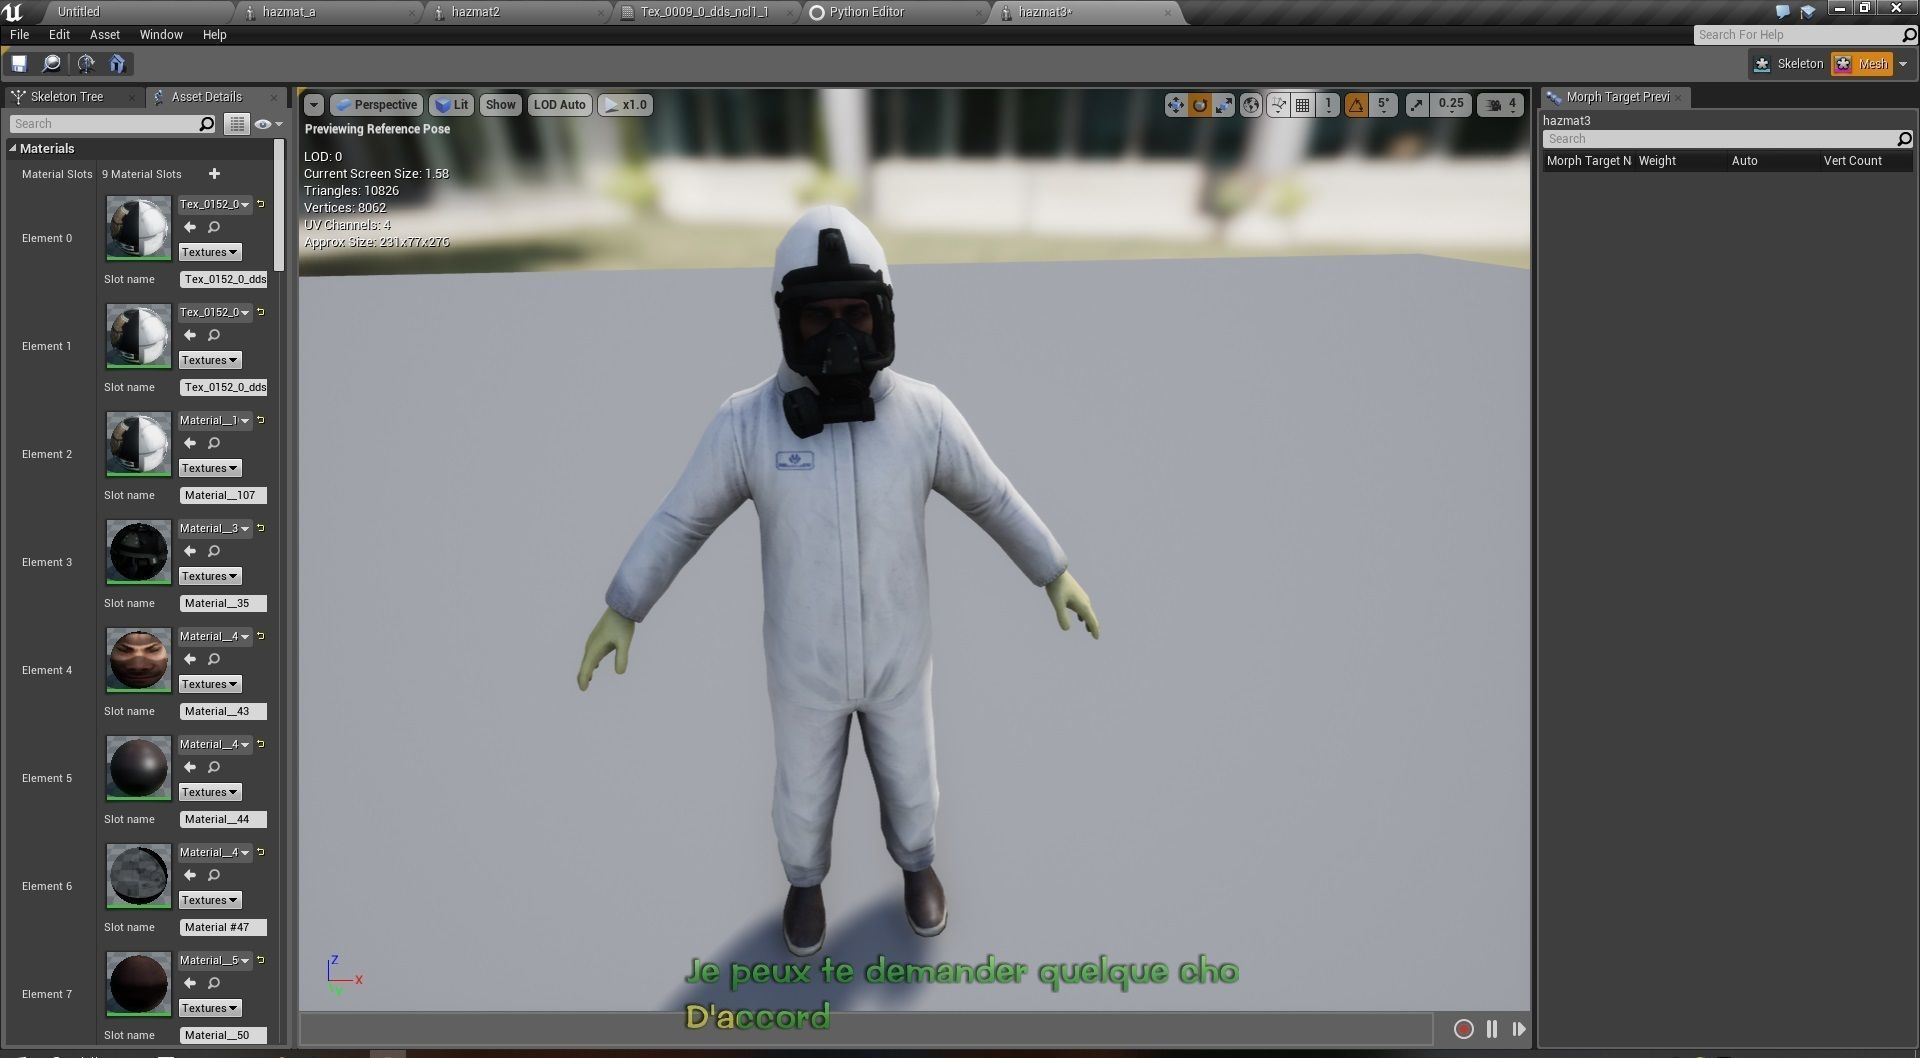Screen dimensions: 1920x1058
Task: Toggle grid snapping icon
Action: (x=1303, y=104)
